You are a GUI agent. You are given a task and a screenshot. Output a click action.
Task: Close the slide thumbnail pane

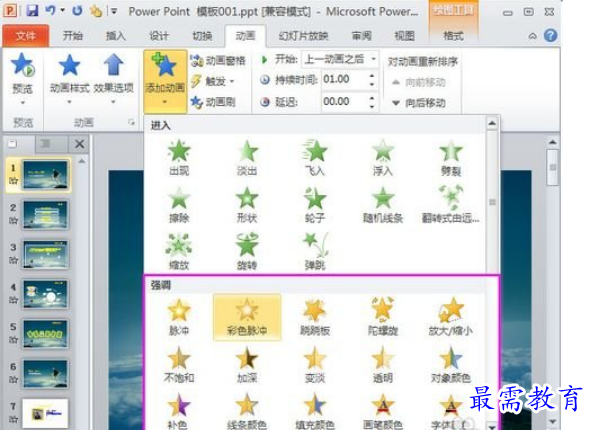coord(80,144)
